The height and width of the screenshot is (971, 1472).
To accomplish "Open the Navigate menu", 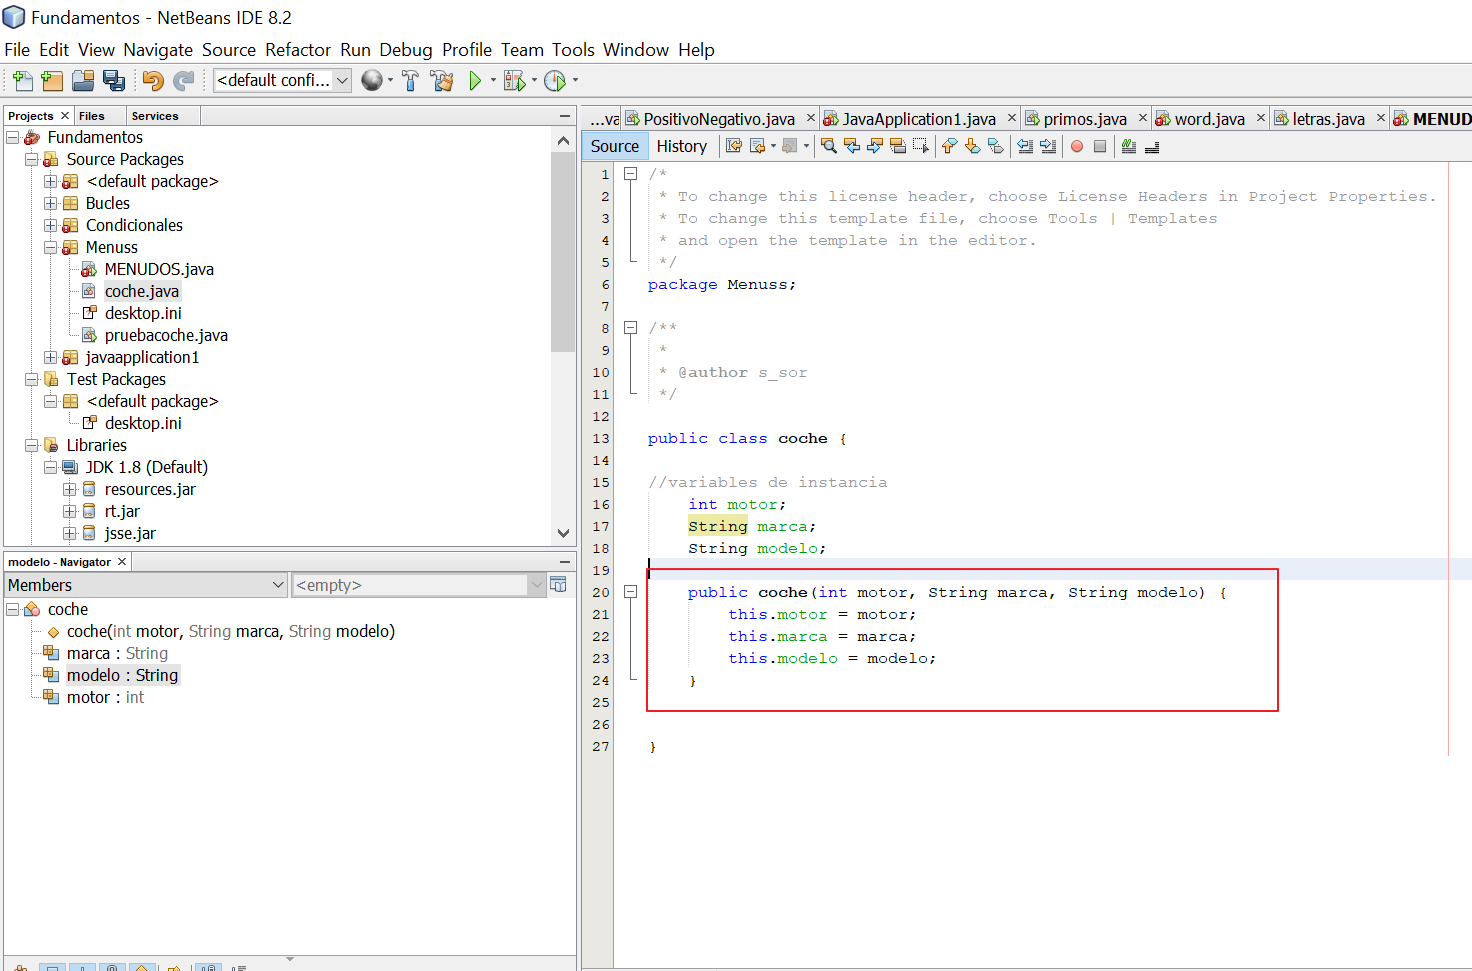I will coord(158,50).
